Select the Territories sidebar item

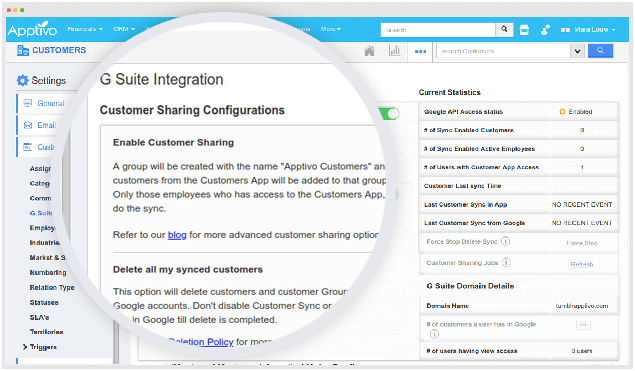(x=46, y=332)
